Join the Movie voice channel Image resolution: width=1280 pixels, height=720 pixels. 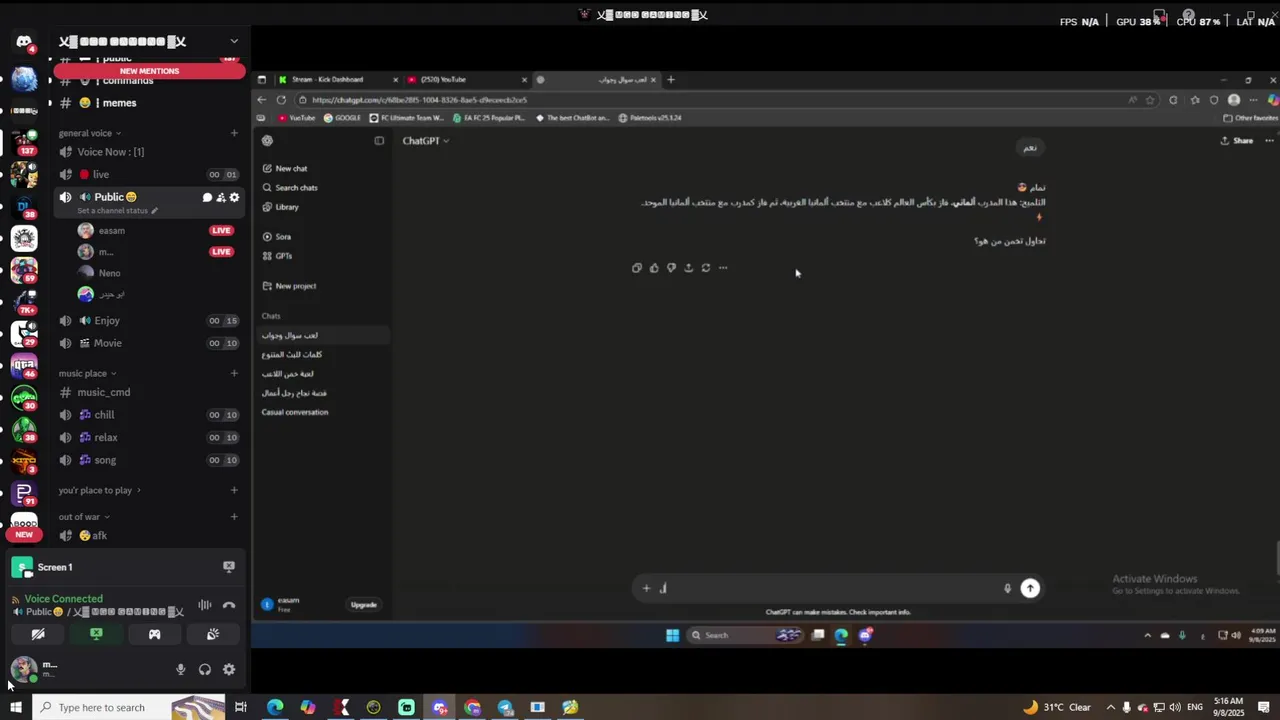[x=149, y=343]
